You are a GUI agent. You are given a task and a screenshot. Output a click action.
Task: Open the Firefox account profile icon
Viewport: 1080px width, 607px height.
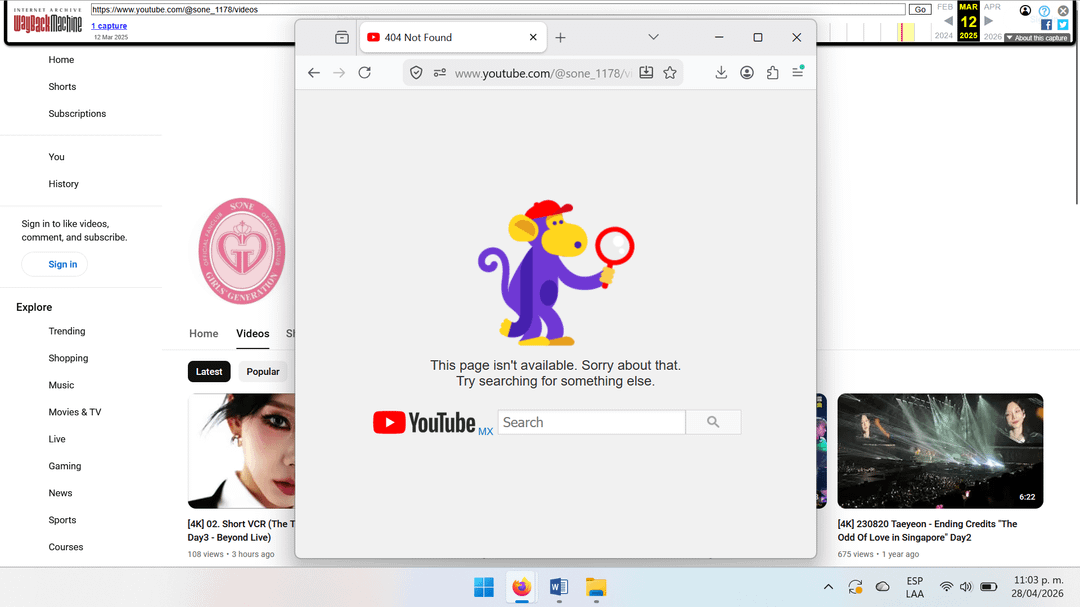click(x=747, y=73)
